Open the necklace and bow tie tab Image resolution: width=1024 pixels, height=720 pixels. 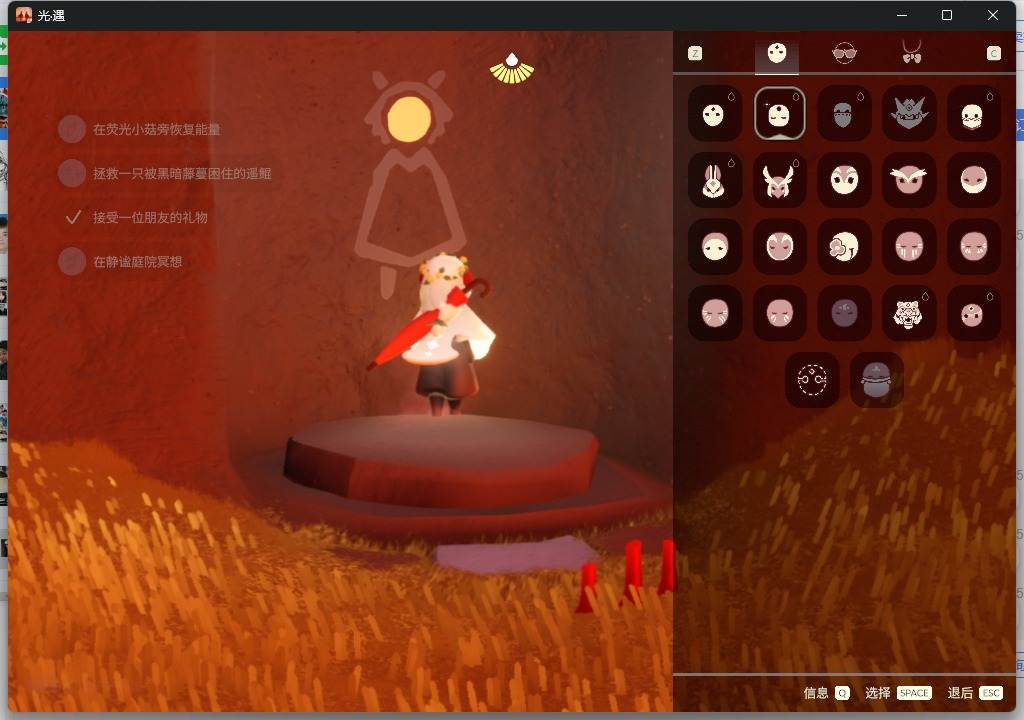pyautogui.click(x=912, y=52)
